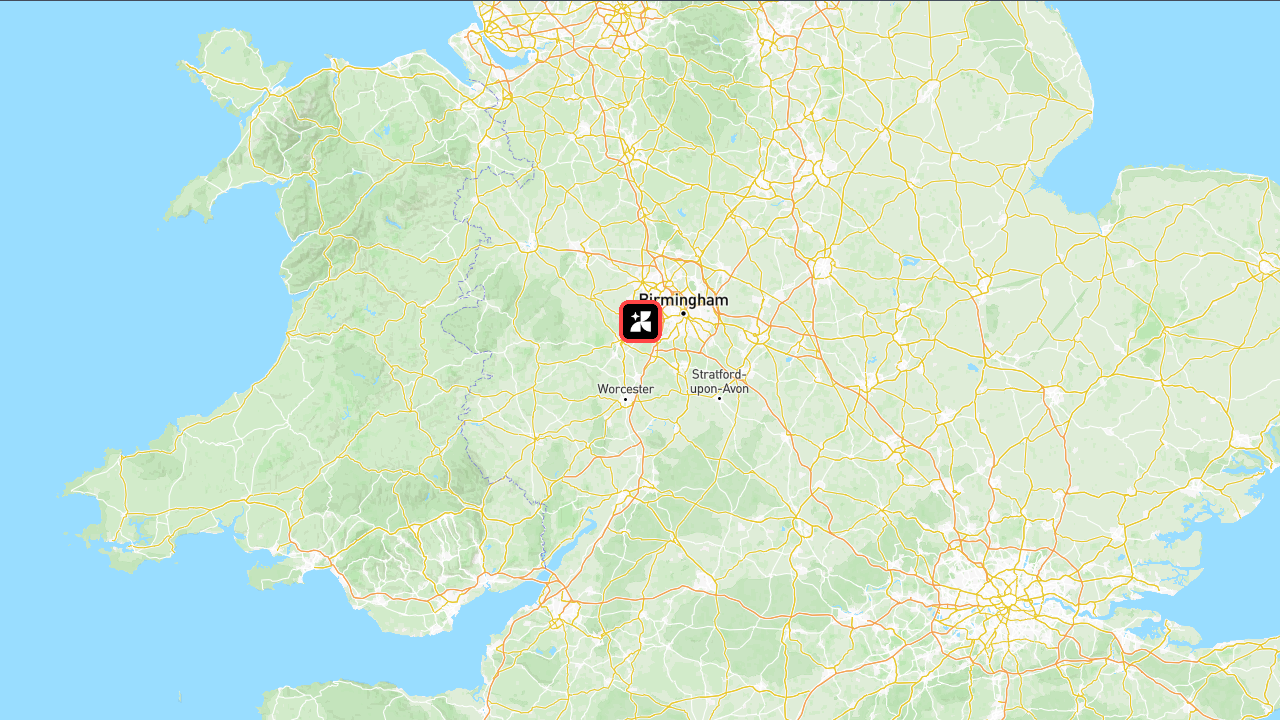Click the Stratford-upon-Avon location dot
Viewport: 1280px width, 720px height.
pyautogui.click(x=719, y=398)
